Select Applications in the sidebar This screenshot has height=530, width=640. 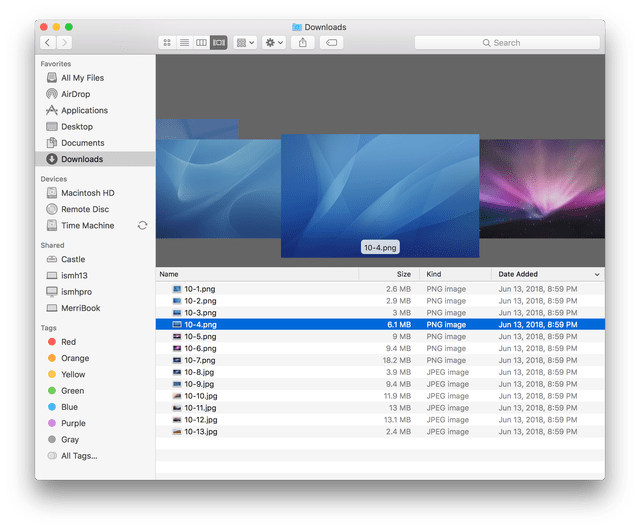coord(84,110)
